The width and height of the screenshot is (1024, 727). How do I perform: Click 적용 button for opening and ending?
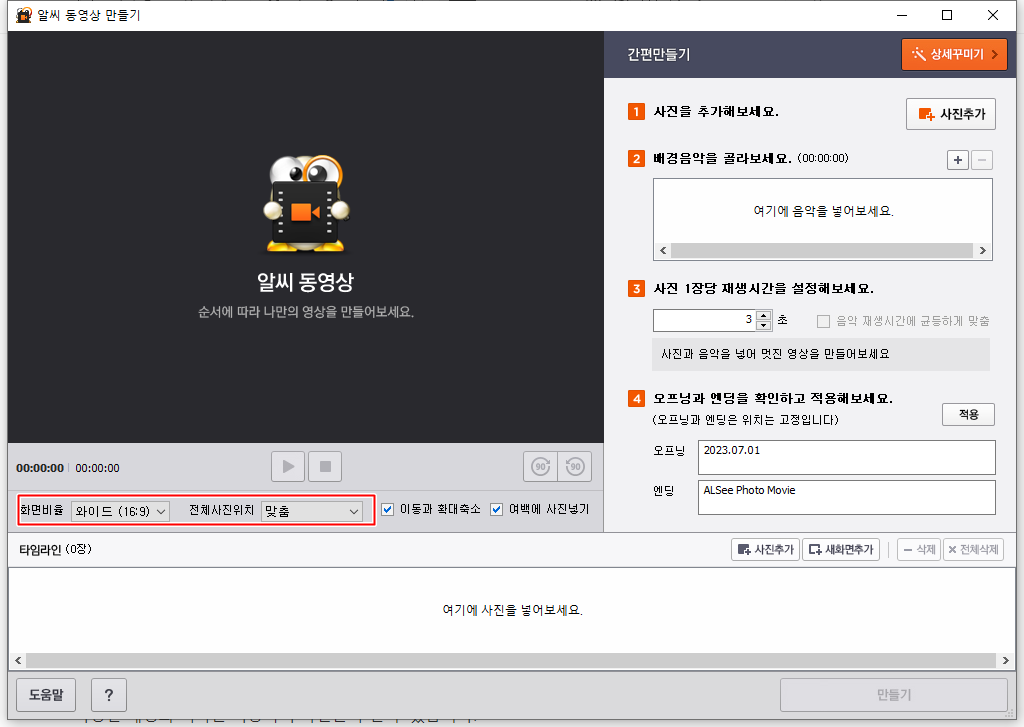tap(968, 414)
